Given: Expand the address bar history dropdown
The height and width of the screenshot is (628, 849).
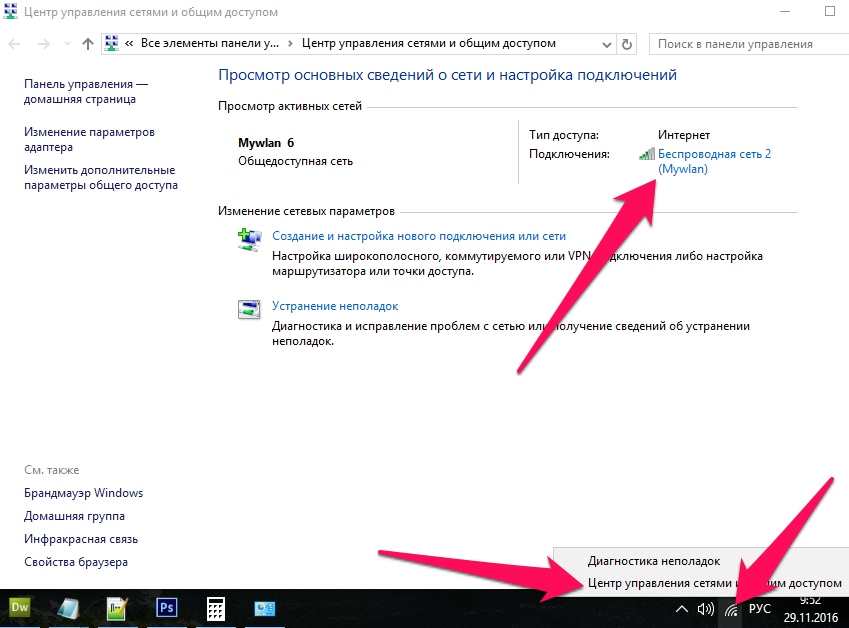Looking at the screenshot, I should tap(607, 44).
